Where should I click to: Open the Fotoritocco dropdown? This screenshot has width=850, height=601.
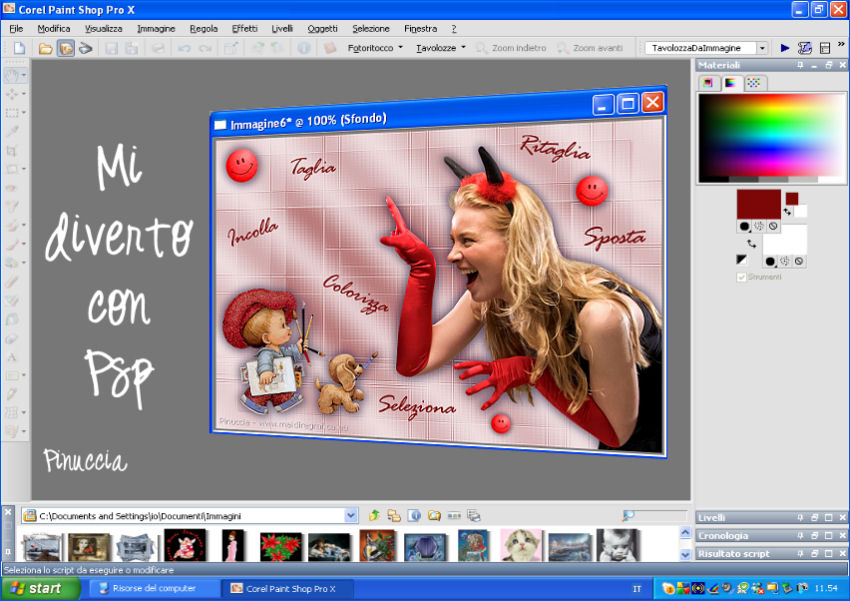coord(375,48)
